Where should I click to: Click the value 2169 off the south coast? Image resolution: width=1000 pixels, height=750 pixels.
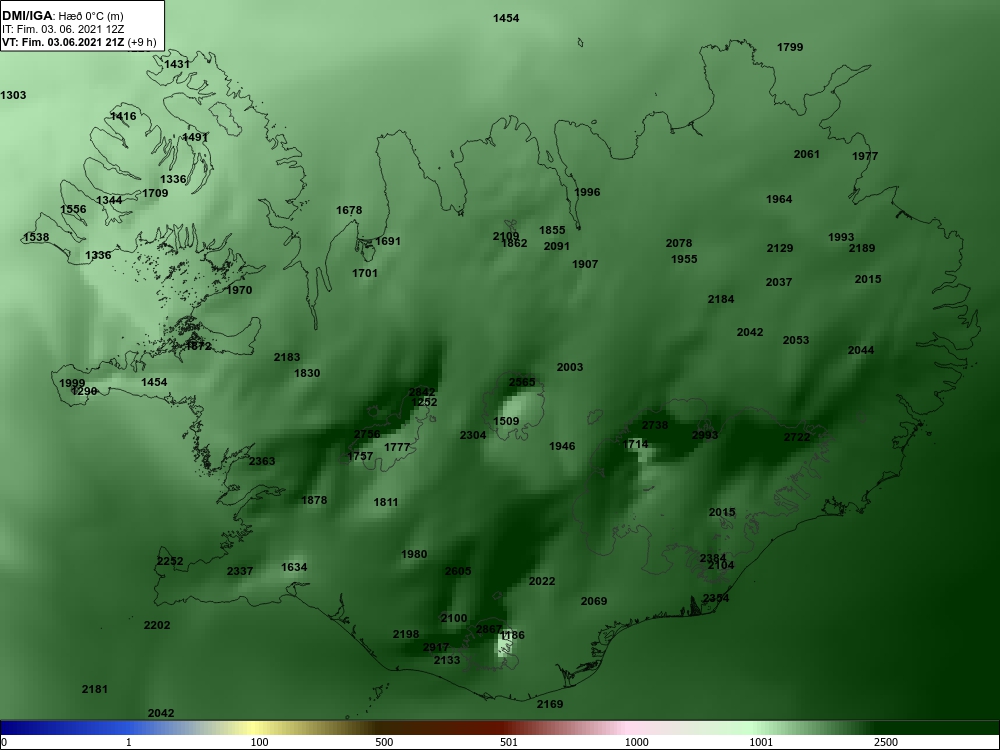[550, 704]
